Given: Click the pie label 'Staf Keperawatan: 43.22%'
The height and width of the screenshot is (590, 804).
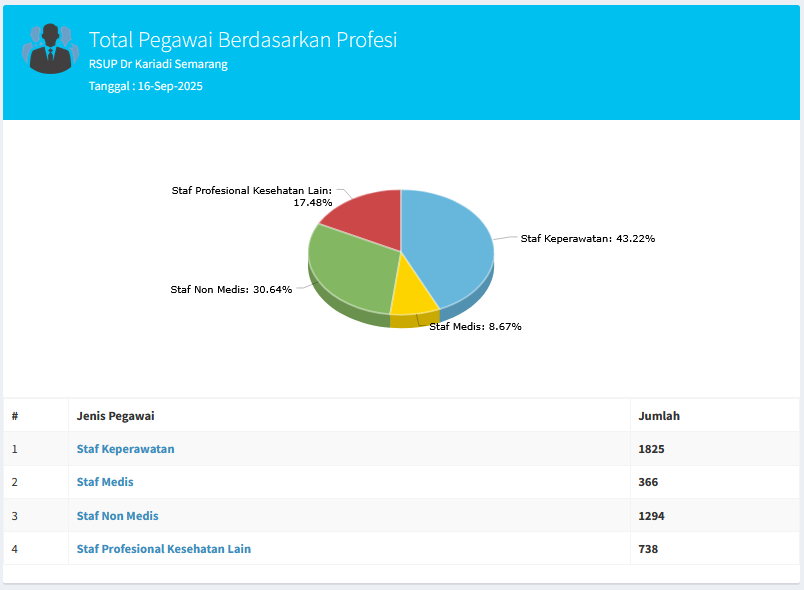Looking at the screenshot, I should (x=587, y=239).
